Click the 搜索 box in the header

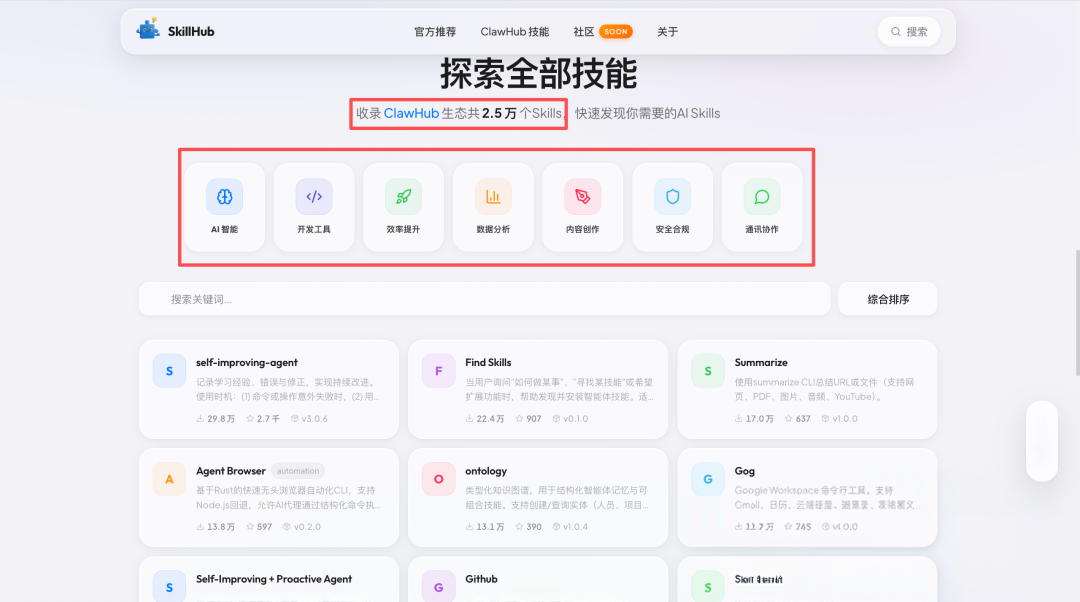(x=908, y=32)
